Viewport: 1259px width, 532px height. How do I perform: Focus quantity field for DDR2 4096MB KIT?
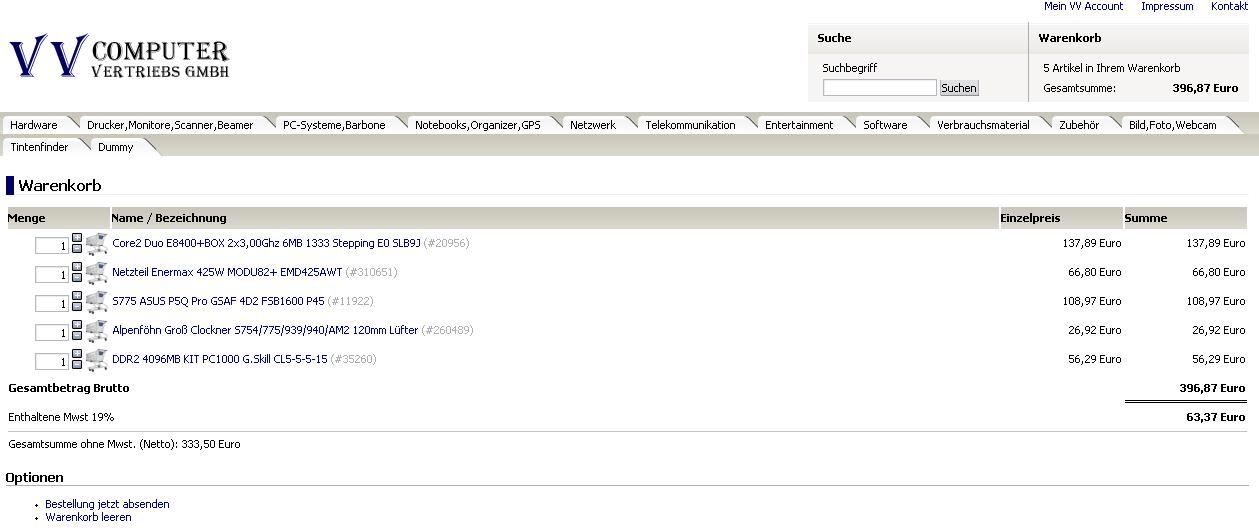coord(52,361)
